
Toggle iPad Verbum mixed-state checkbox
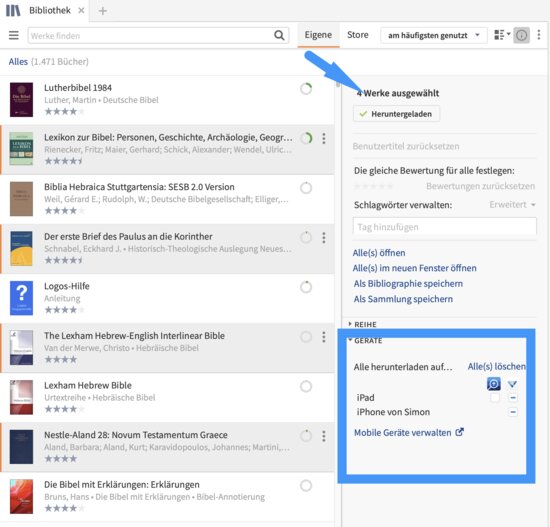[513, 398]
